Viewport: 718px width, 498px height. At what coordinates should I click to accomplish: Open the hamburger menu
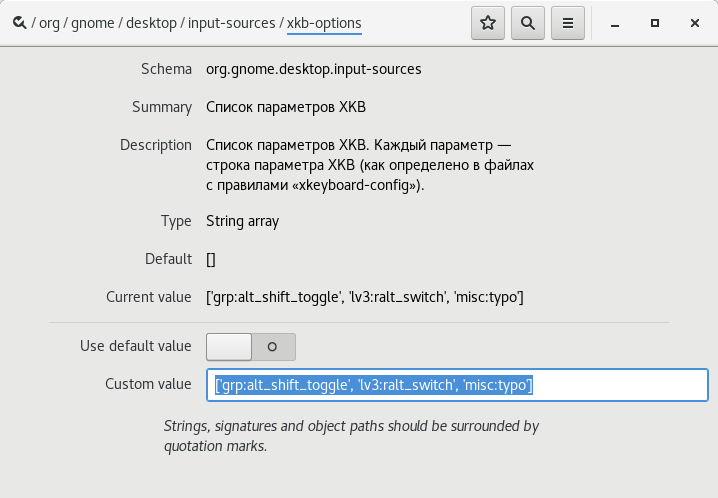point(568,23)
